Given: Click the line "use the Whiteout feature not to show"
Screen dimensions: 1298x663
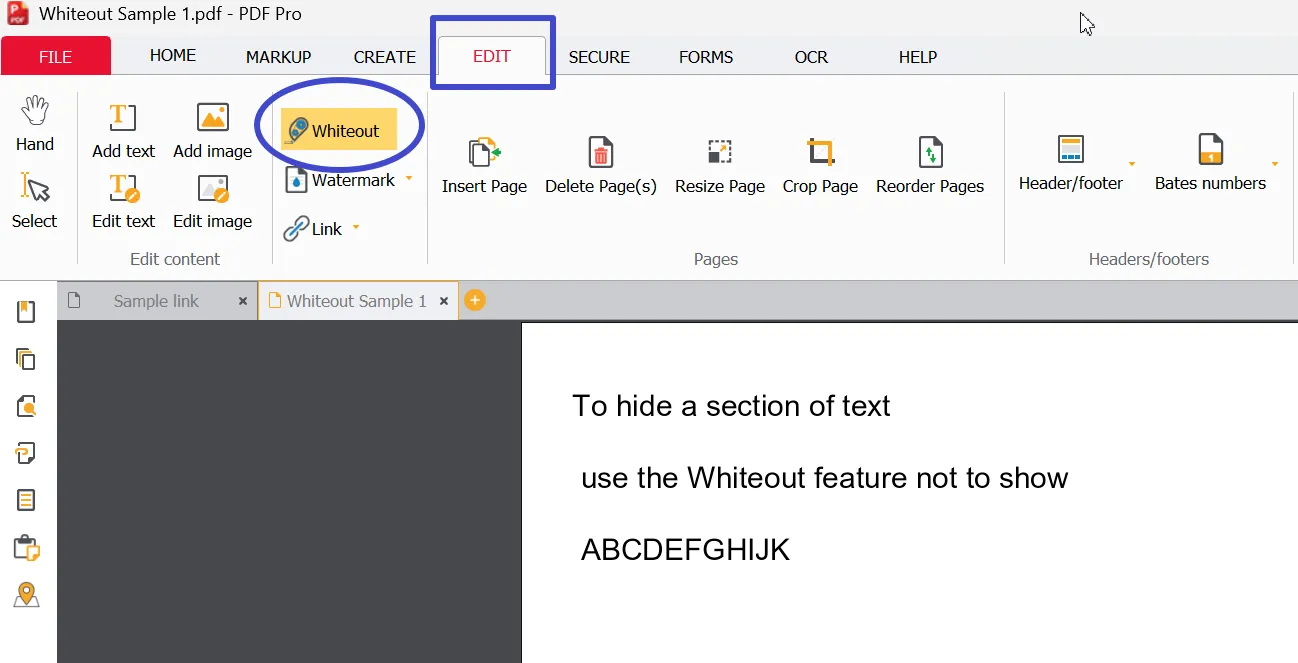Looking at the screenshot, I should click(x=825, y=478).
